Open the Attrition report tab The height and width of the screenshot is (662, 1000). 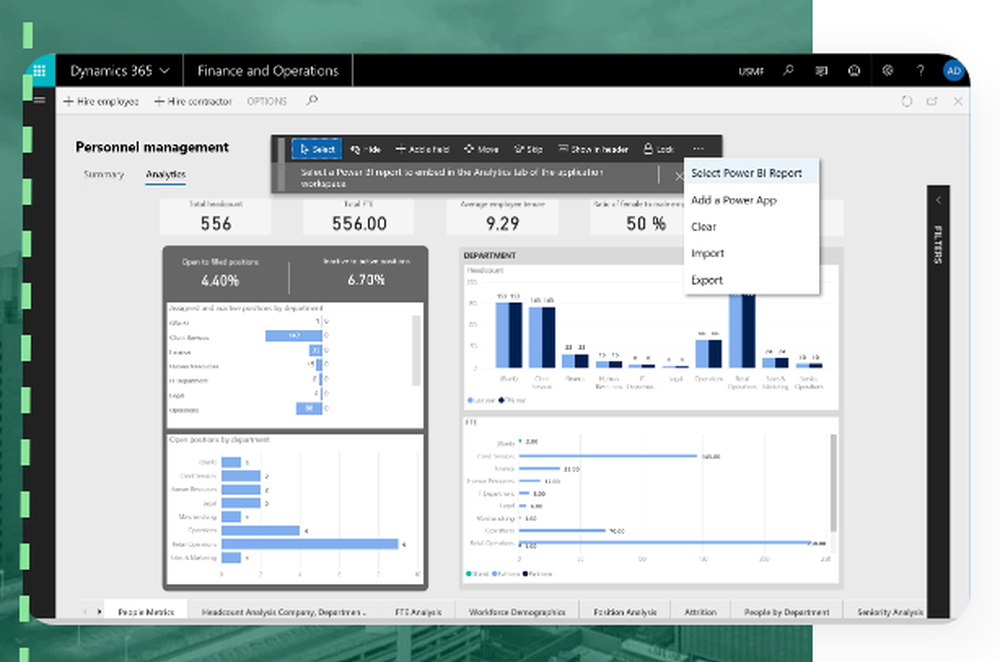pos(700,612)
